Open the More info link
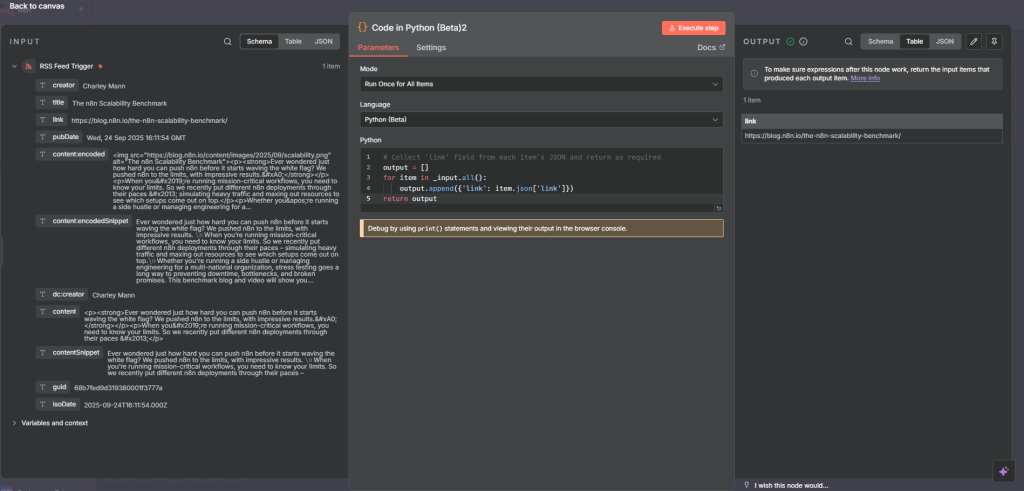 [865, 78]
